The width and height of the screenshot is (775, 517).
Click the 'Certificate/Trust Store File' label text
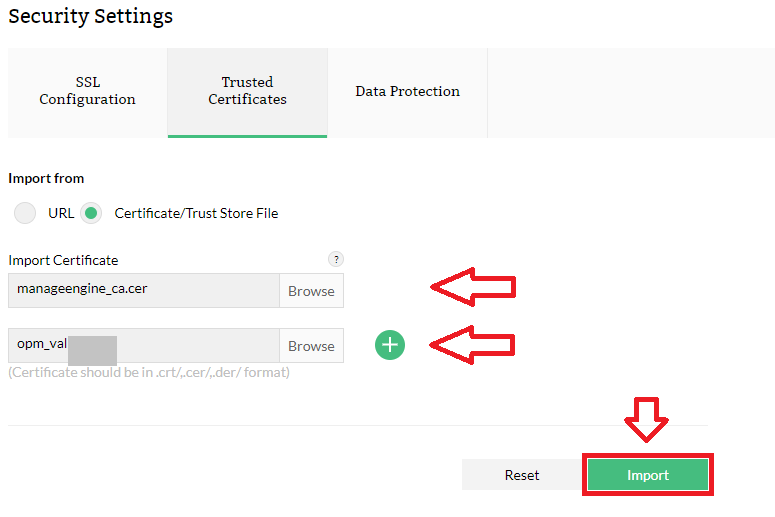pos(196,213)
